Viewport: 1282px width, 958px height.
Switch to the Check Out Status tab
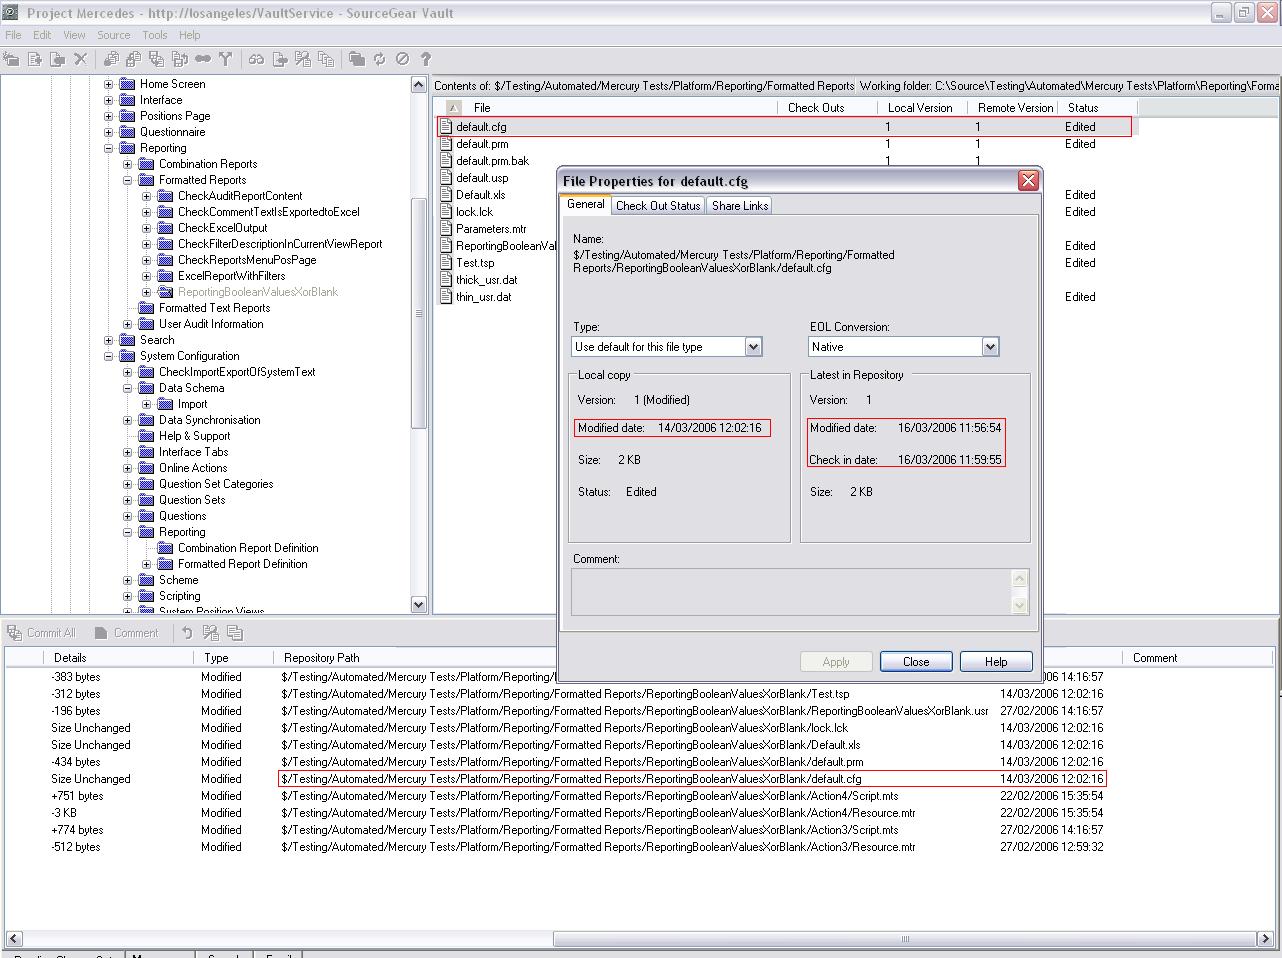[x=658, y=206]
